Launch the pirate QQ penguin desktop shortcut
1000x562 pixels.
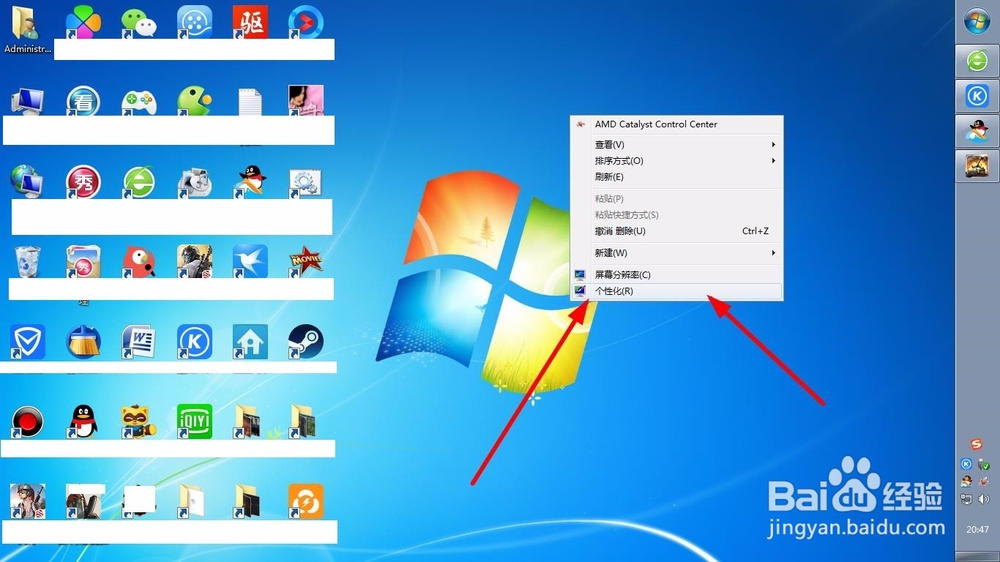point(251,181)
